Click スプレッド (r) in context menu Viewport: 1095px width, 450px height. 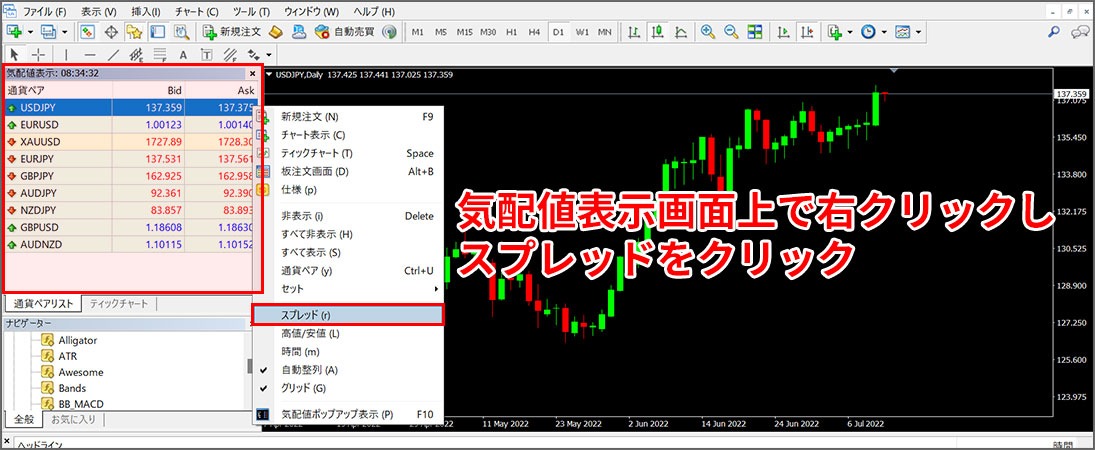348,315
